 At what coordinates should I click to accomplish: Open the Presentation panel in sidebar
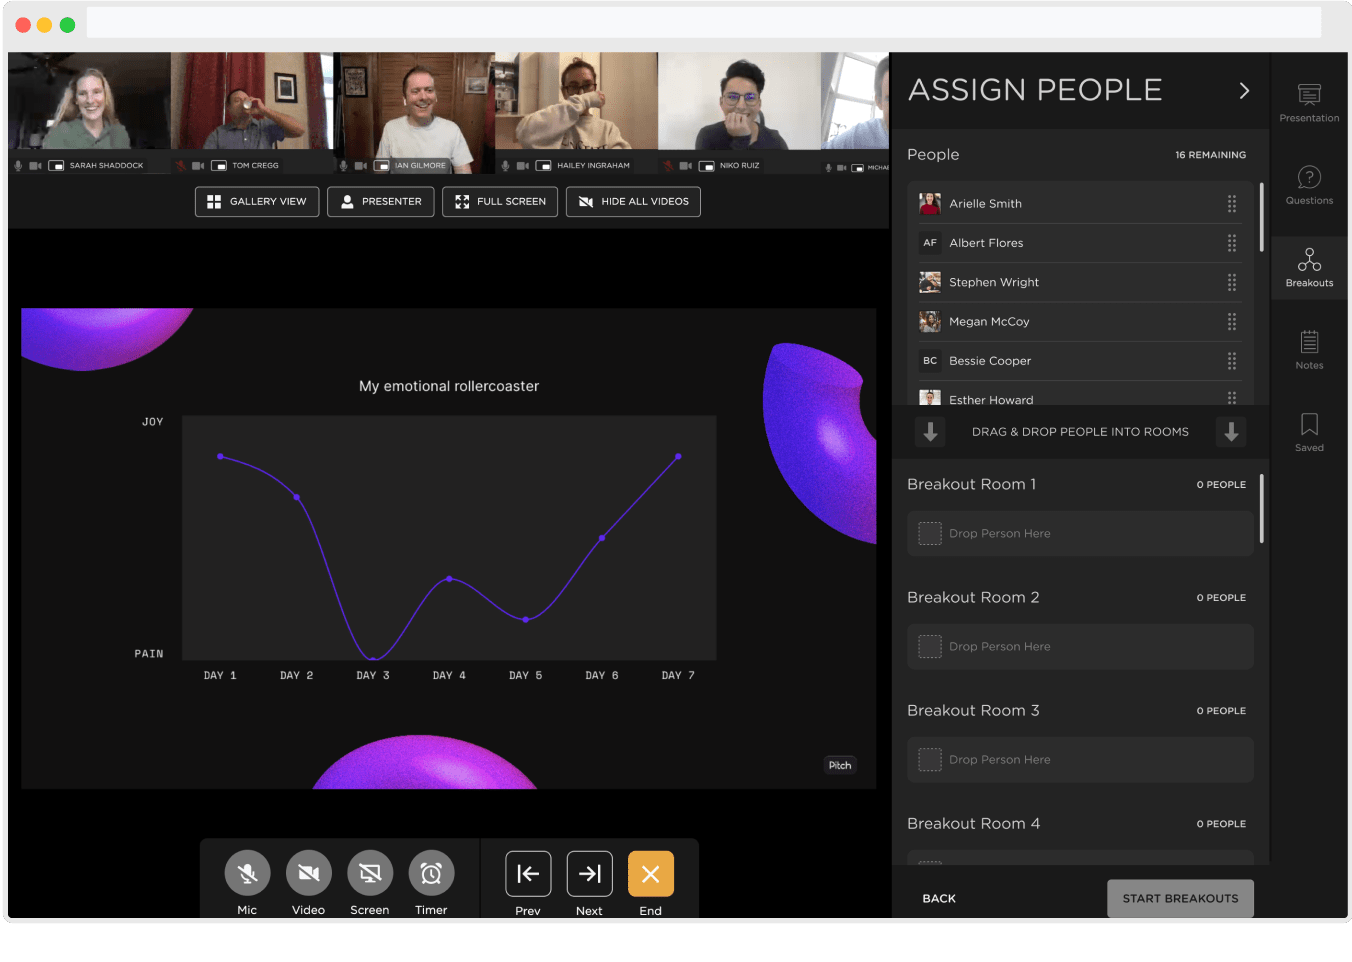(1309, 103)
